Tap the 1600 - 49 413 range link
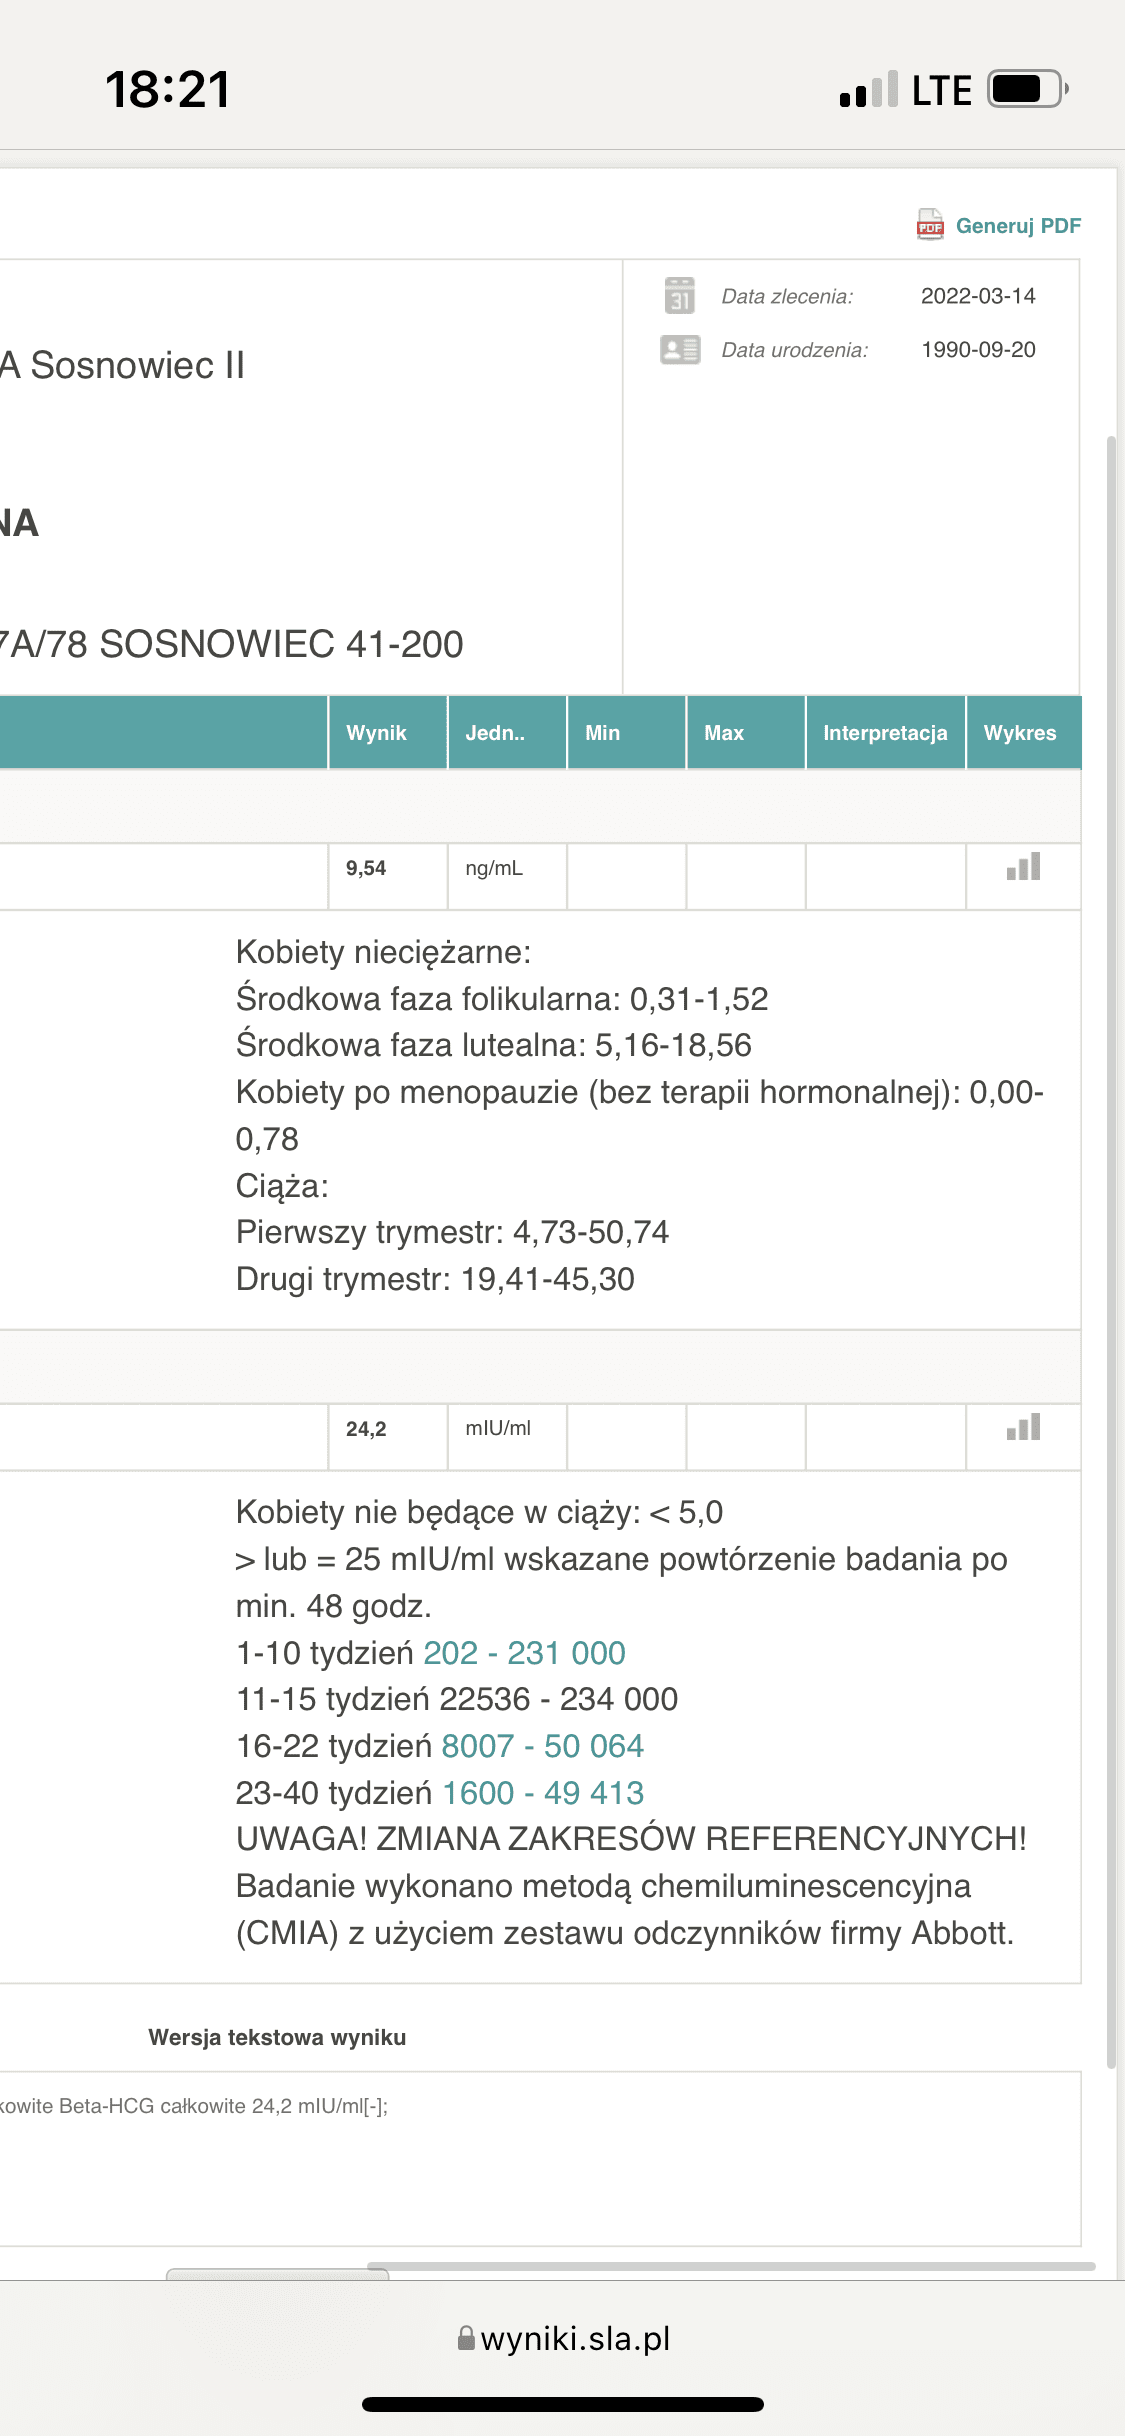This screenshot has height=2436, width=1125. pyautogui.click(x=542, y=1793)
